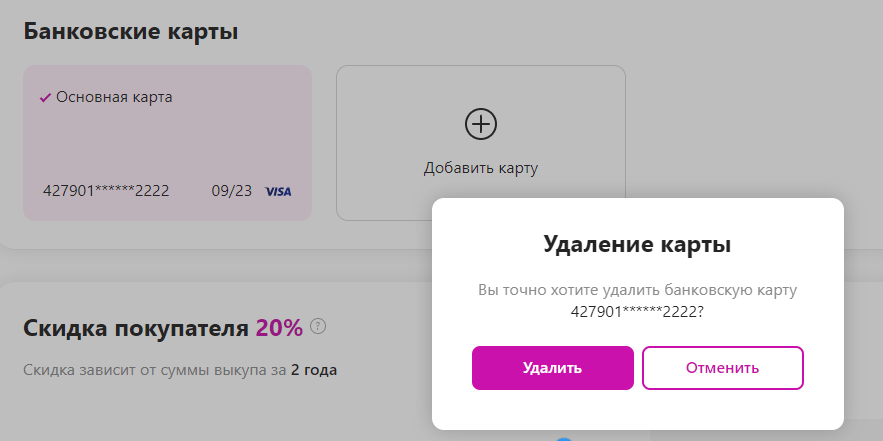The width and height of the screenshot is (883, 441).
Task: Click the Скидка покупателя heading text
Action: pos(134,328)
